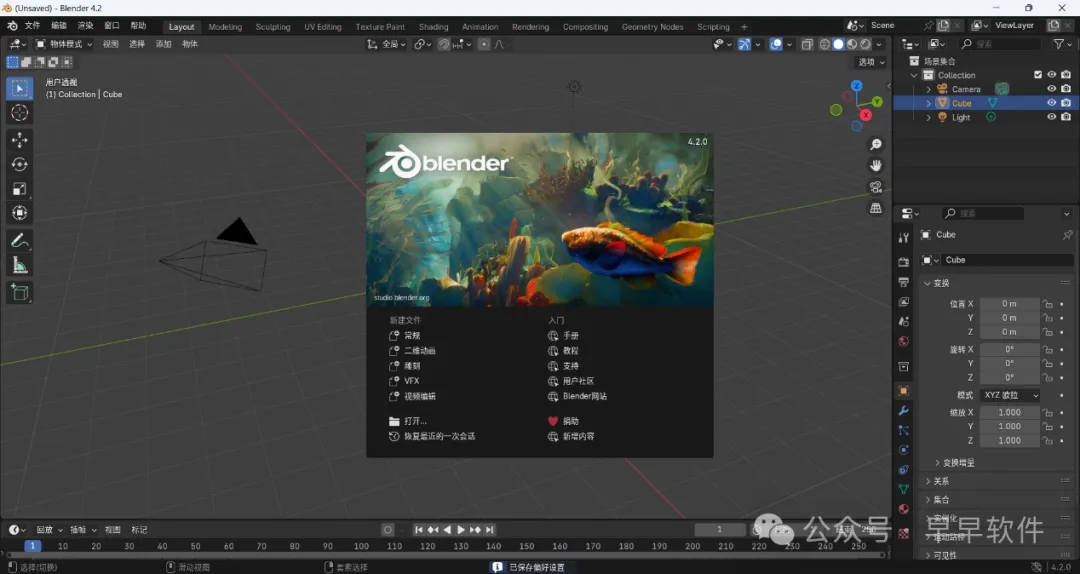Expand the Camera item in outliner
The image size is (1080, 574).
(x=928, y=90)
